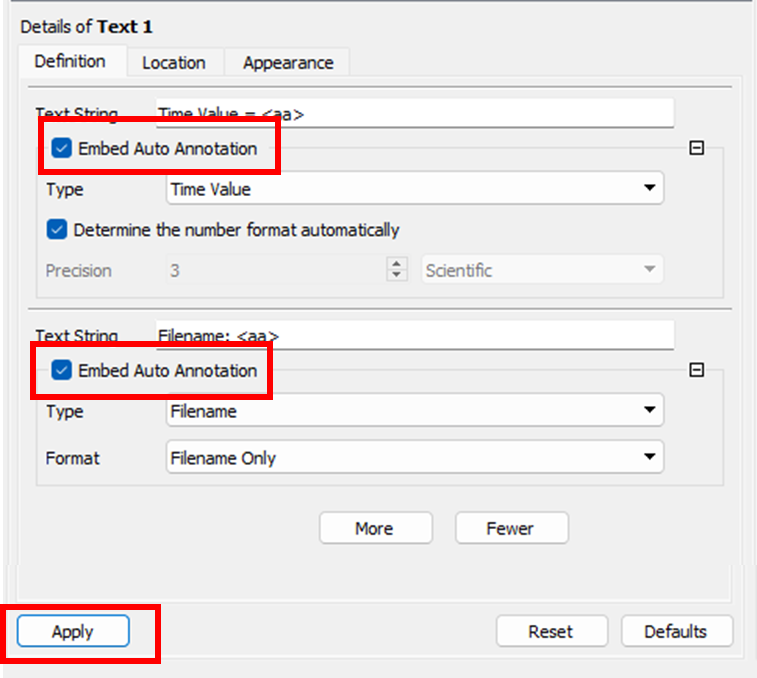Click the Fewer button

[512, 528]
